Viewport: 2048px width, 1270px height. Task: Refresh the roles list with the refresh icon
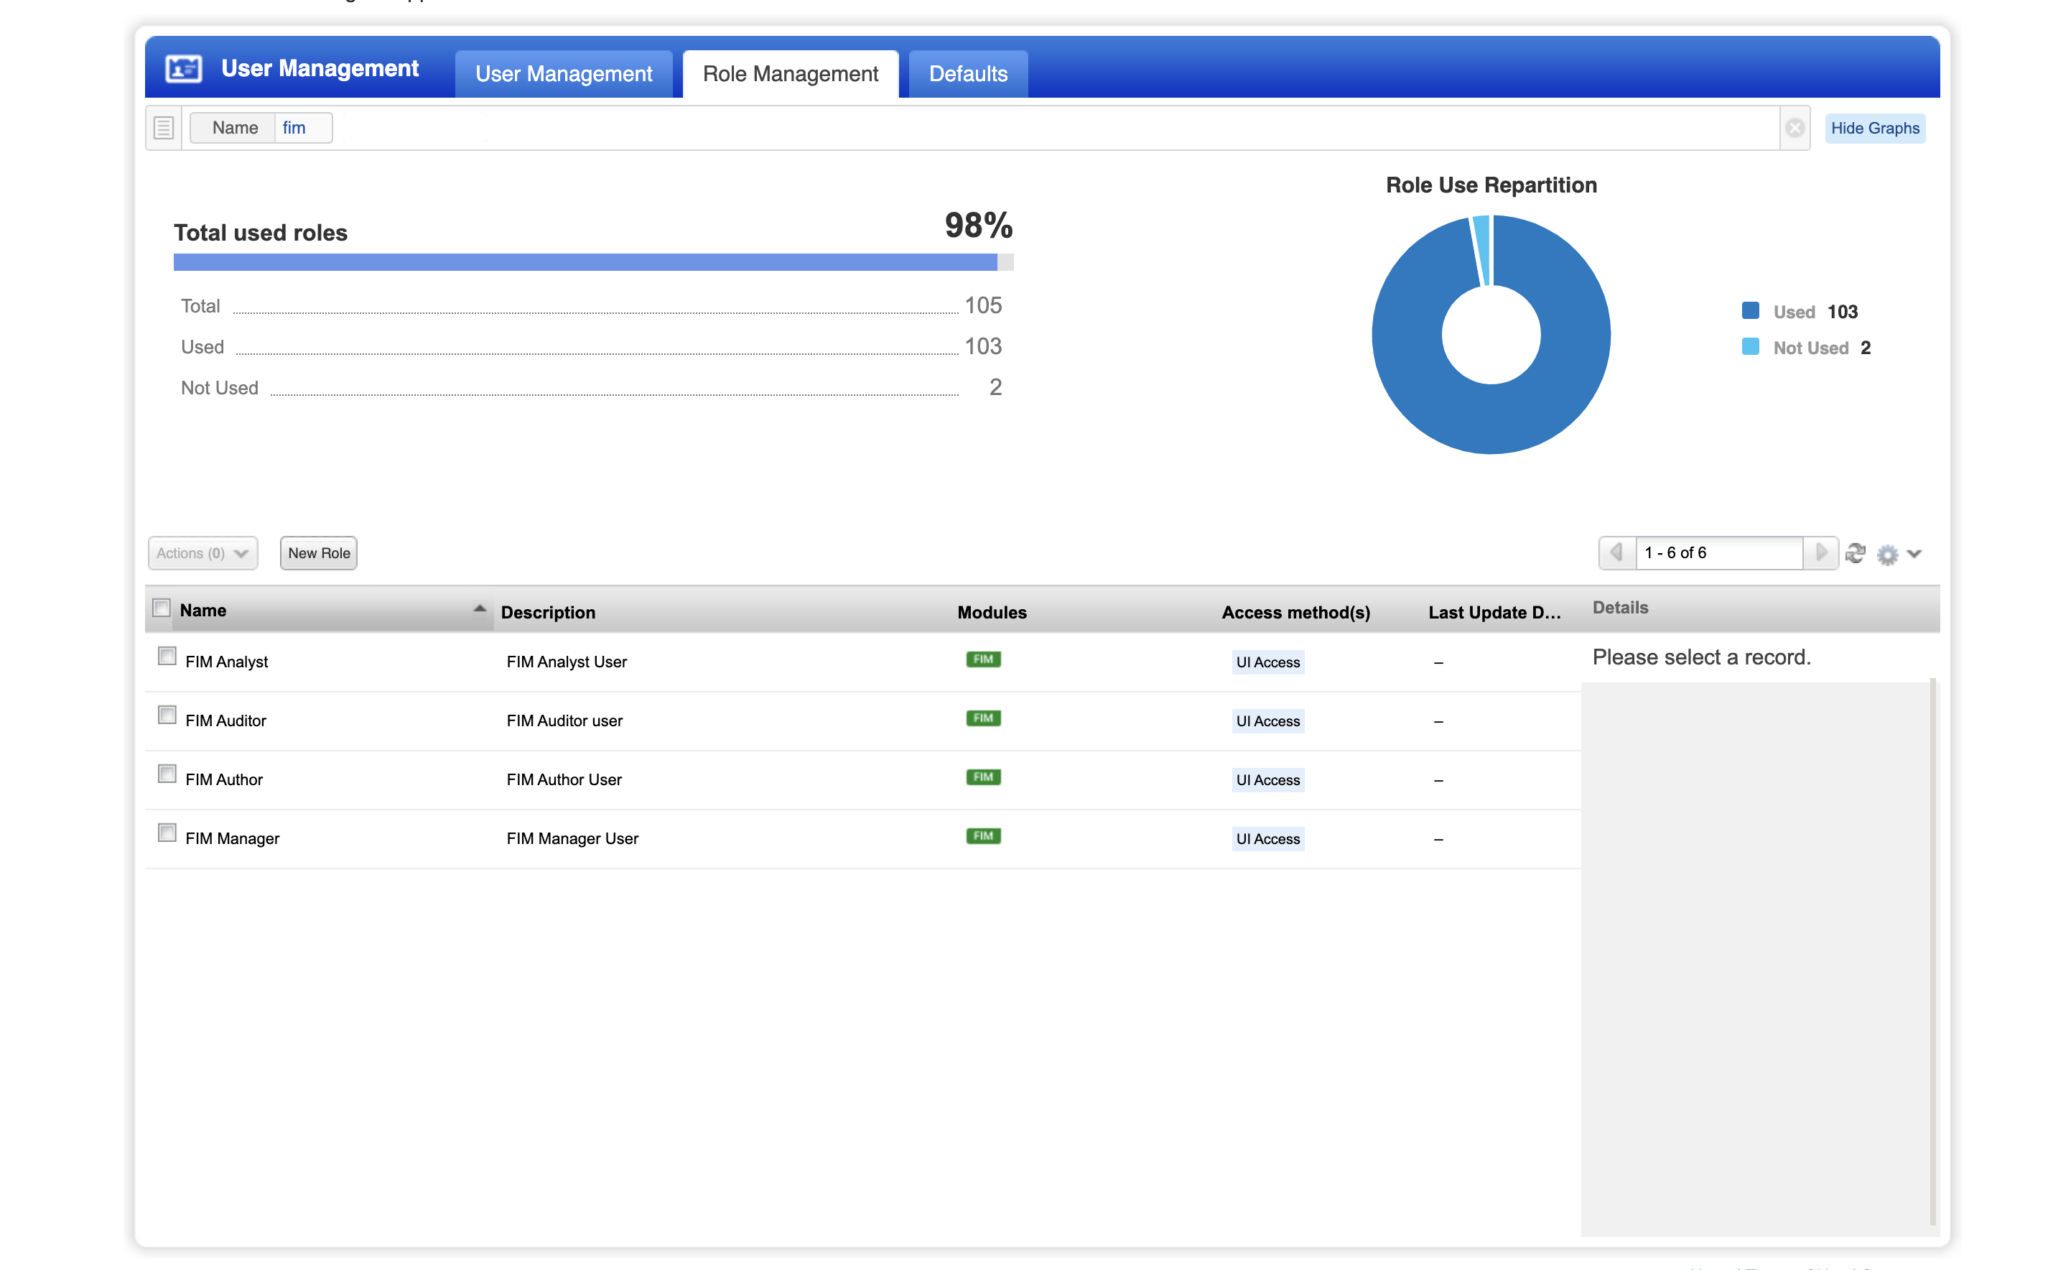[1855, 553]
